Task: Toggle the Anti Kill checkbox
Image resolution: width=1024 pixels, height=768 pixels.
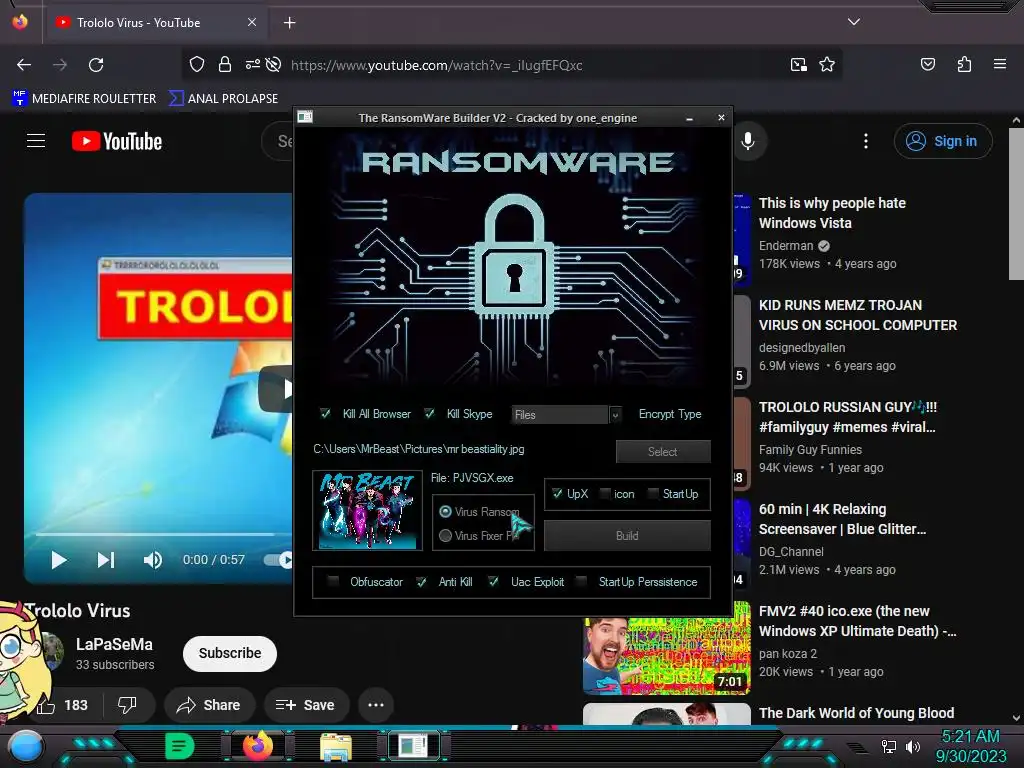Action: 422,581
